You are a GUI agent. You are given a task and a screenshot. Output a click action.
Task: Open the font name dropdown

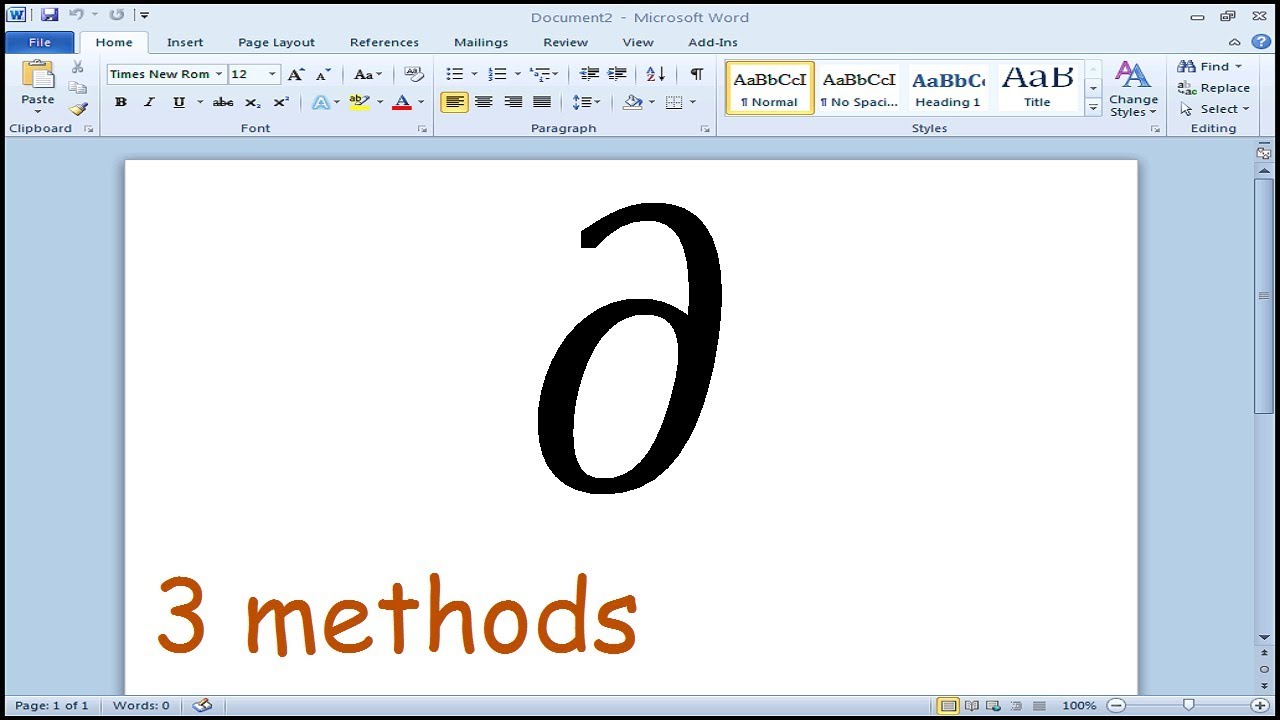tap(218, 74)
